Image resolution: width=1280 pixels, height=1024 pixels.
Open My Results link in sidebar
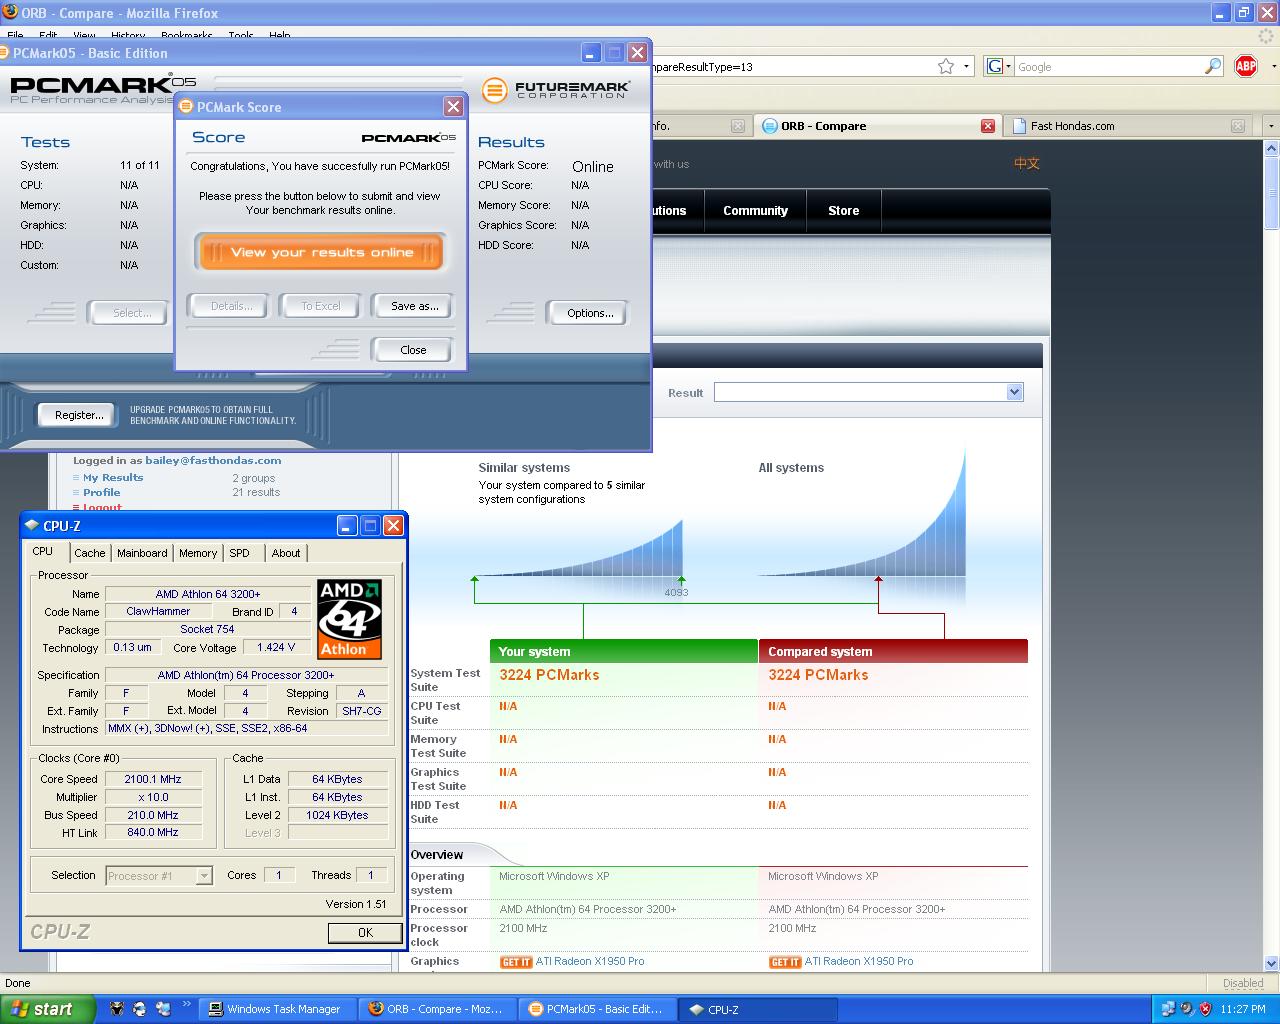pyautogui.click(x=113, y=478)
